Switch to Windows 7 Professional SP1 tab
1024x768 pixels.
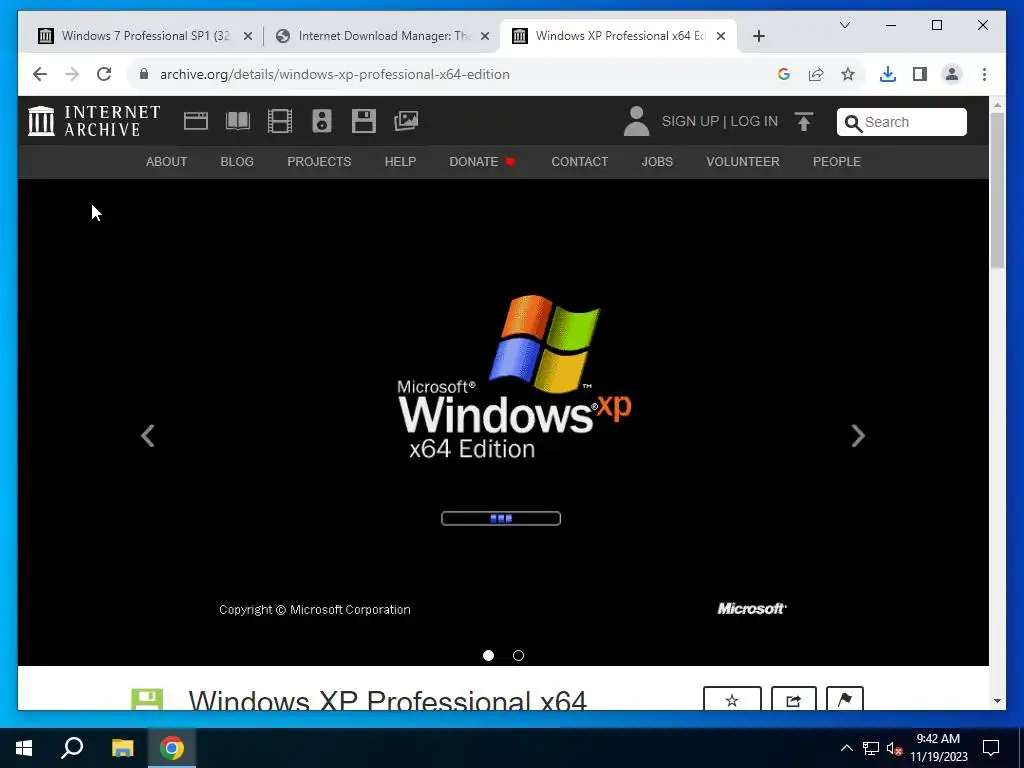pos(144,36)
